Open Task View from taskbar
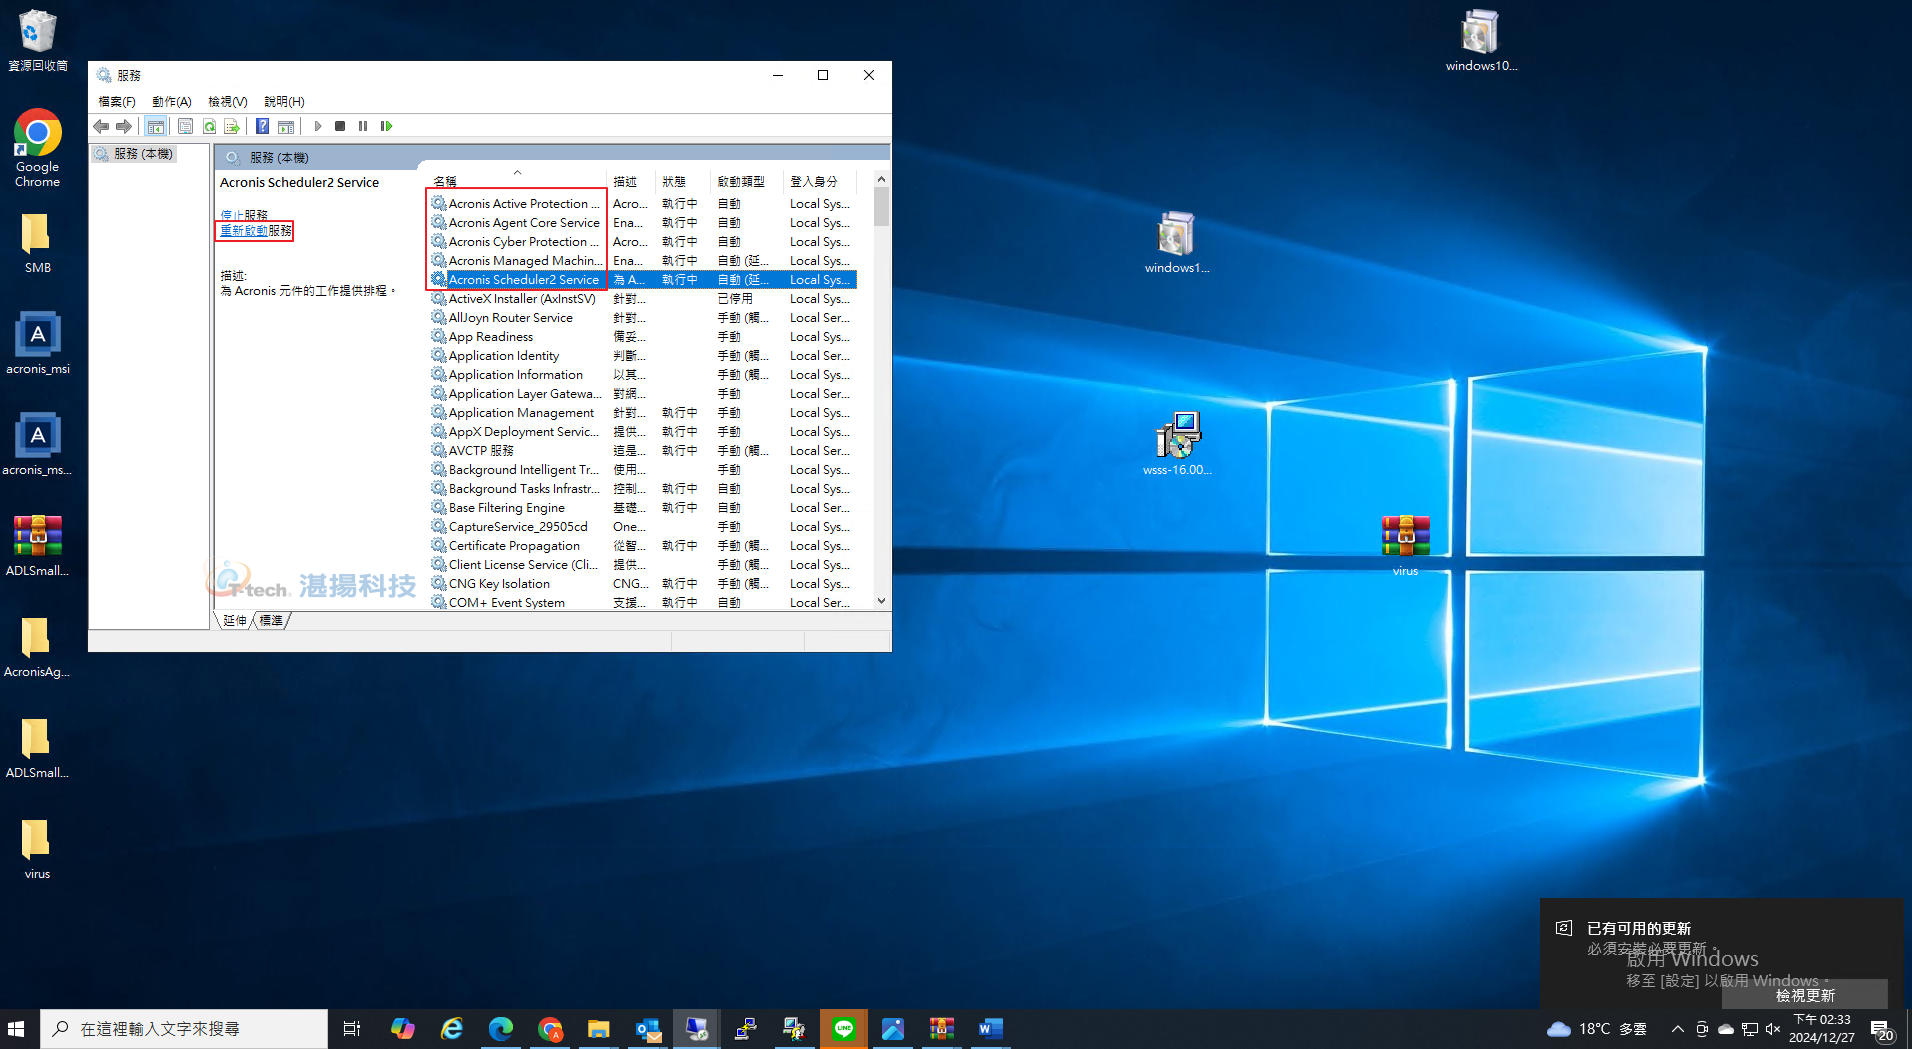1912x1049 pixels. tap(352, 1029)
